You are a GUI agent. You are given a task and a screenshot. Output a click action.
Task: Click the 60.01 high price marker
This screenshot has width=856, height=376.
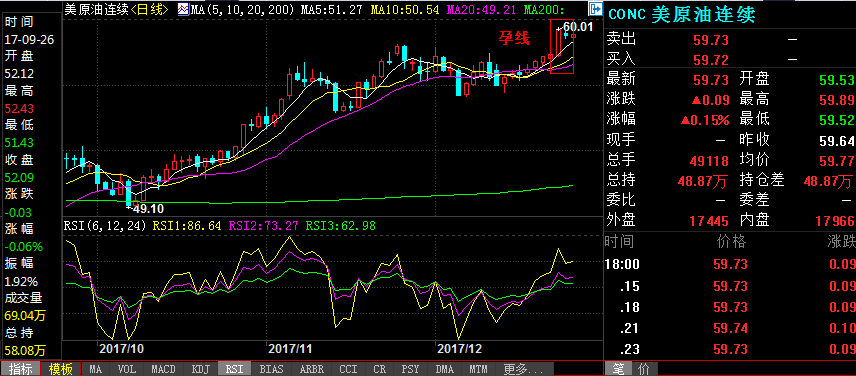click(578, 26)
